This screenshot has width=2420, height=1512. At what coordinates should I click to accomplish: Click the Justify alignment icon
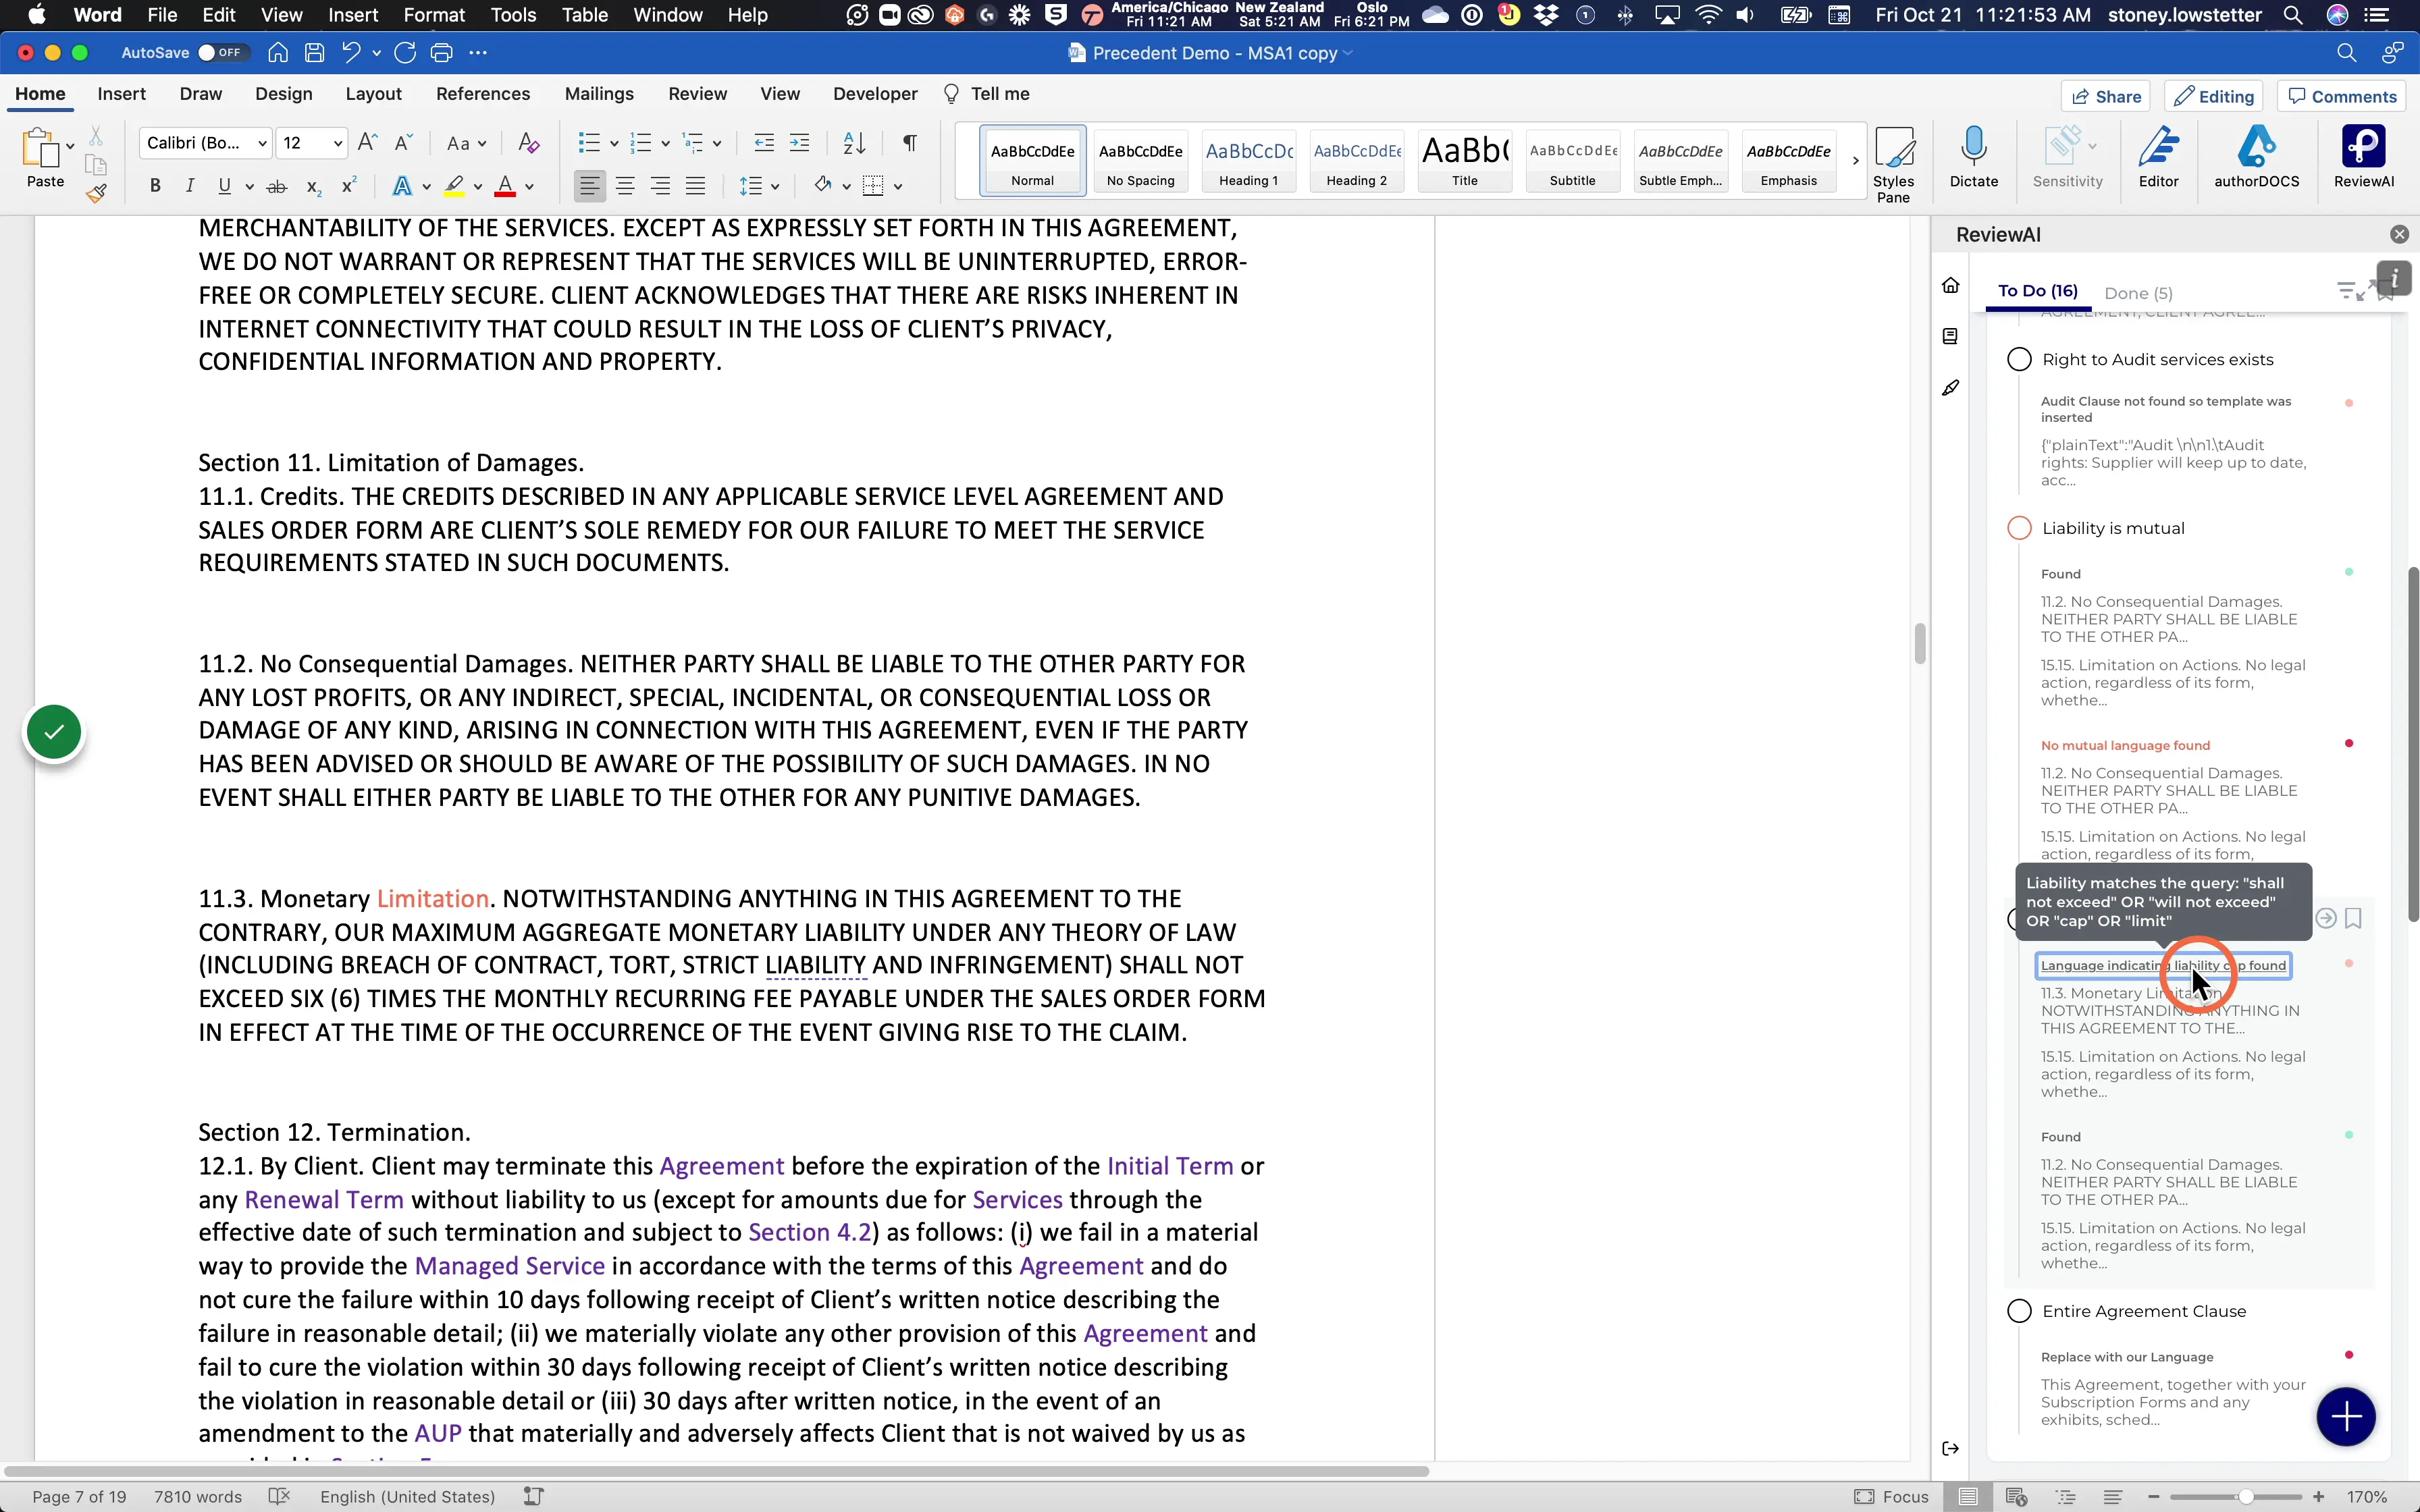695,186
